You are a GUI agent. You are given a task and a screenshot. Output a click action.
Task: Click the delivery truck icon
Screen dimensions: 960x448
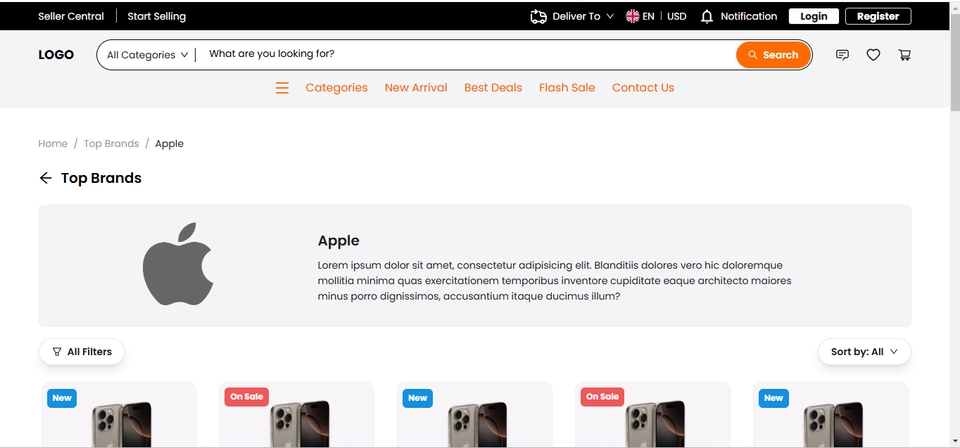538,16
